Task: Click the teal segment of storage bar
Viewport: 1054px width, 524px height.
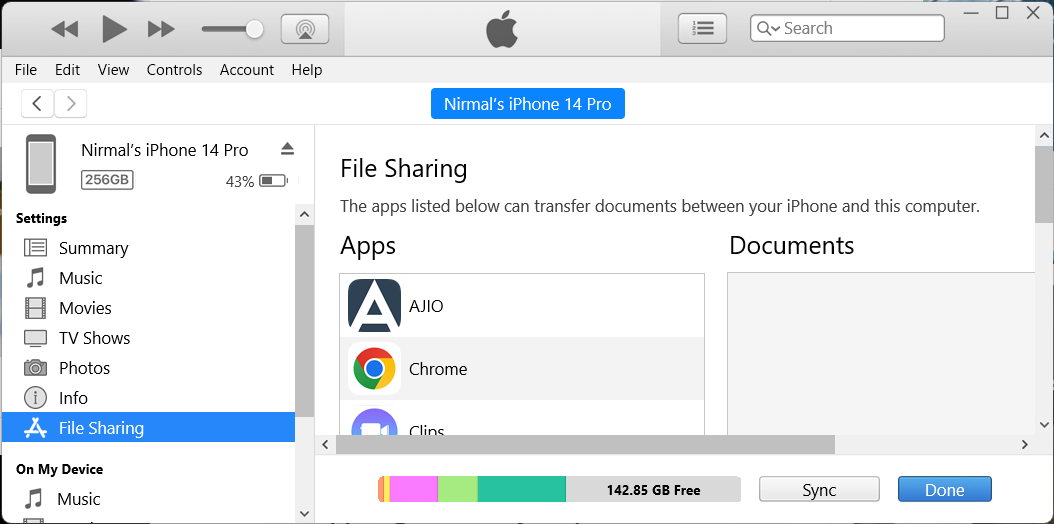Action: (x=522, y=489)
